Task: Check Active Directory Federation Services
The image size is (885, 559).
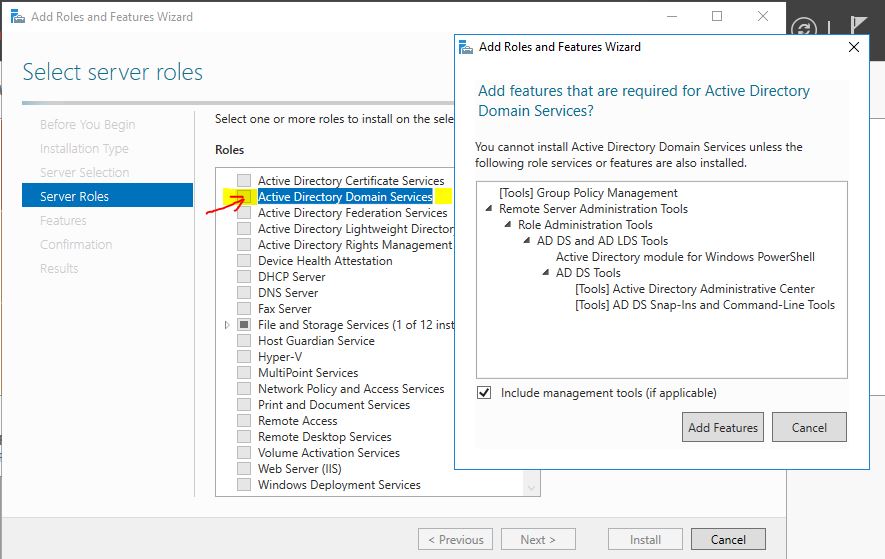Action: point(244,213)
